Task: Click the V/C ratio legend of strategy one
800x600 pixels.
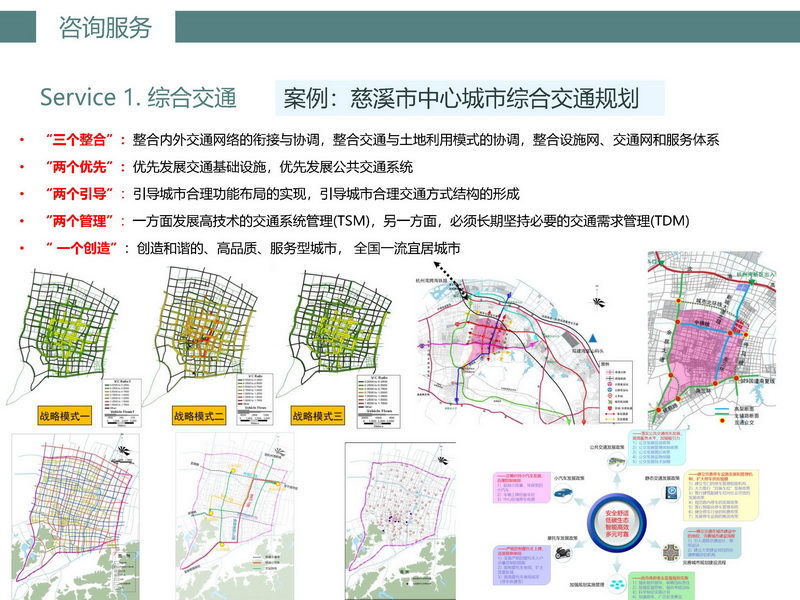Action: (x=122, y=403)
